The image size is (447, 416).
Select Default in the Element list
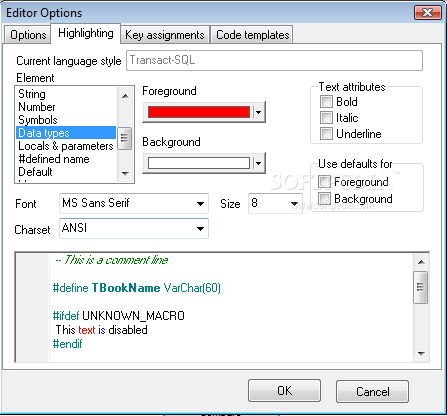point(66,172)
